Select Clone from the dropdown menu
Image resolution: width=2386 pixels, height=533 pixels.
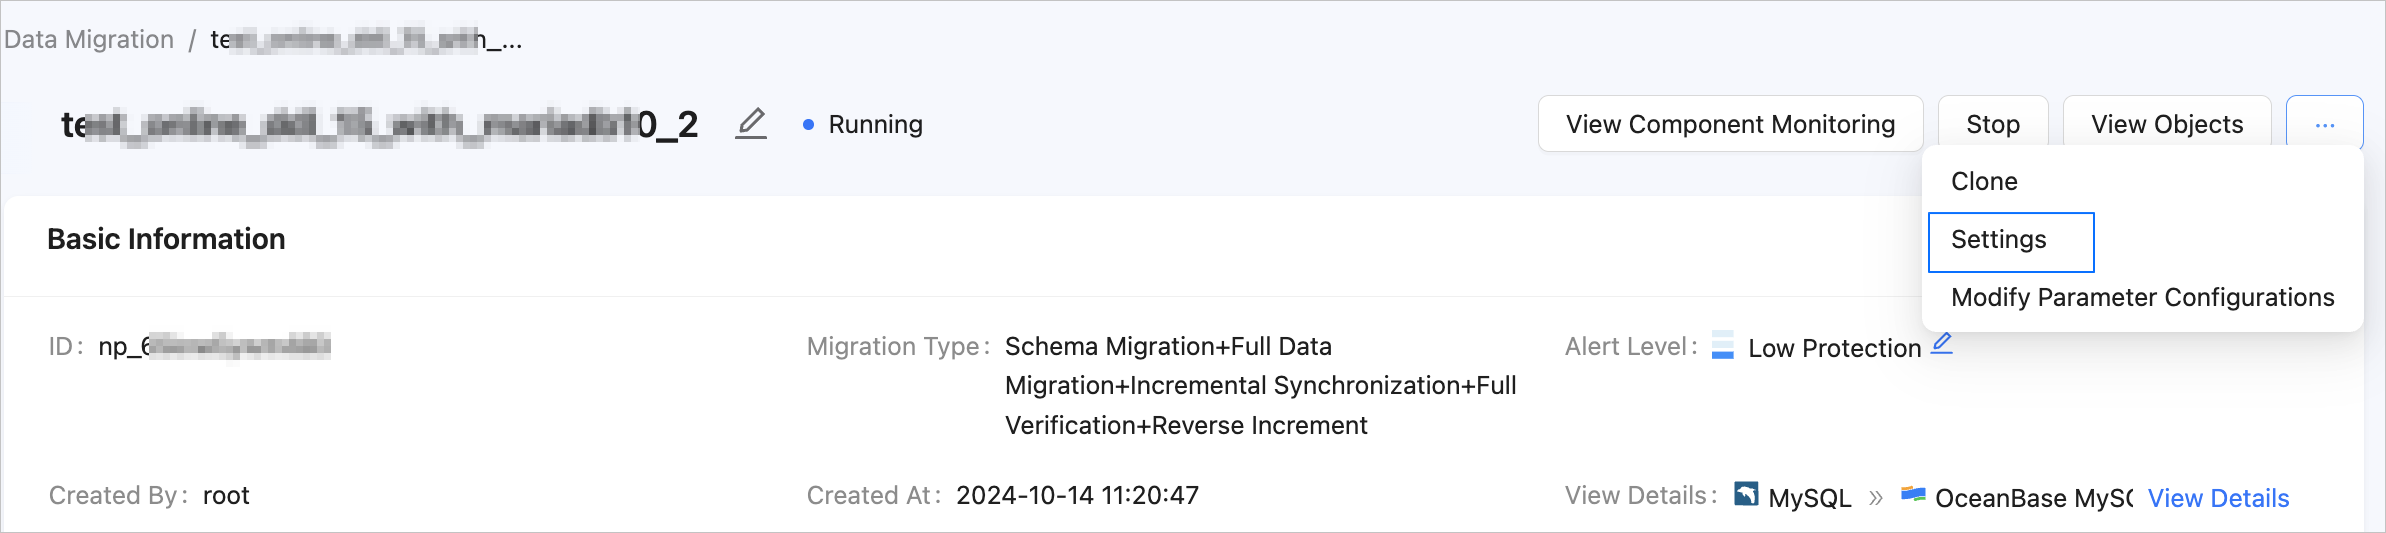(x=1984, y=181)
